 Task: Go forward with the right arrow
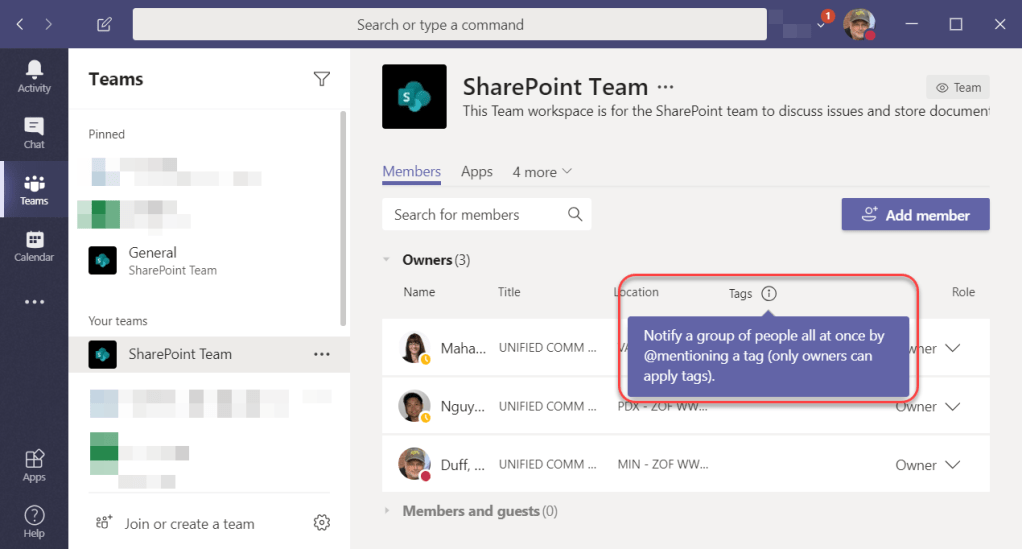tap(49, 24)
